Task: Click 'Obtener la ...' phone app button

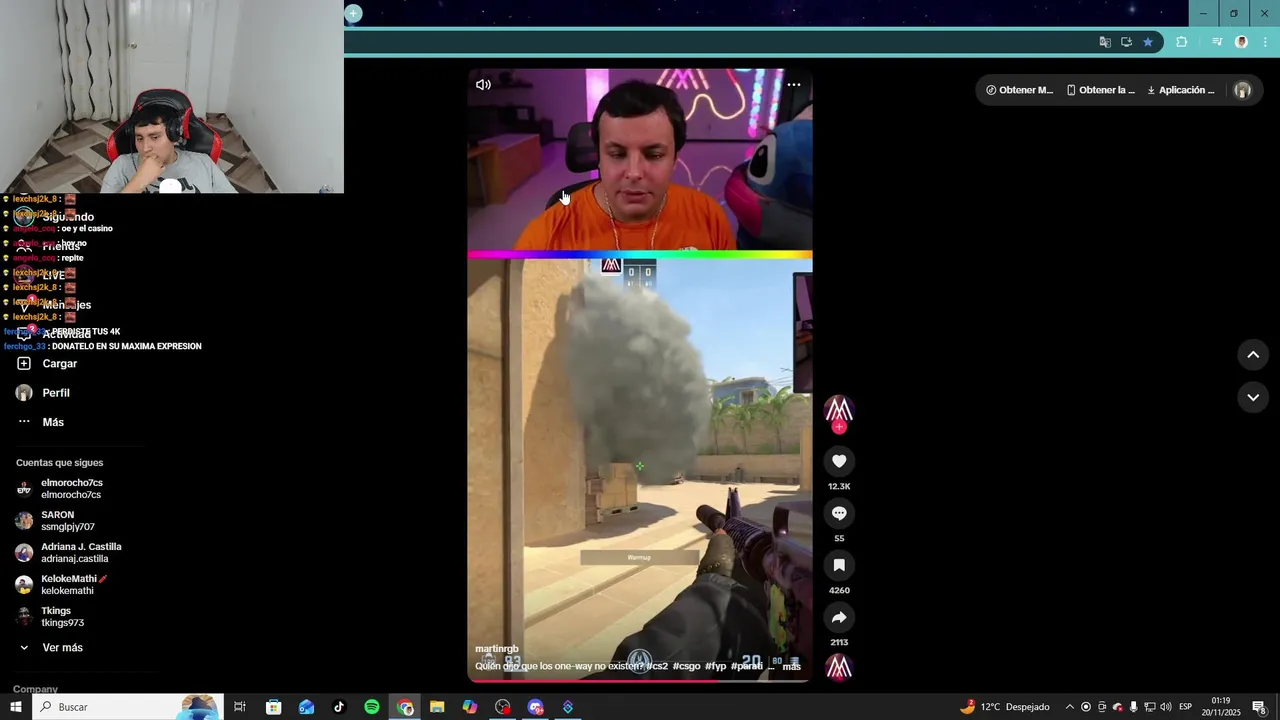Action: 1101,90
